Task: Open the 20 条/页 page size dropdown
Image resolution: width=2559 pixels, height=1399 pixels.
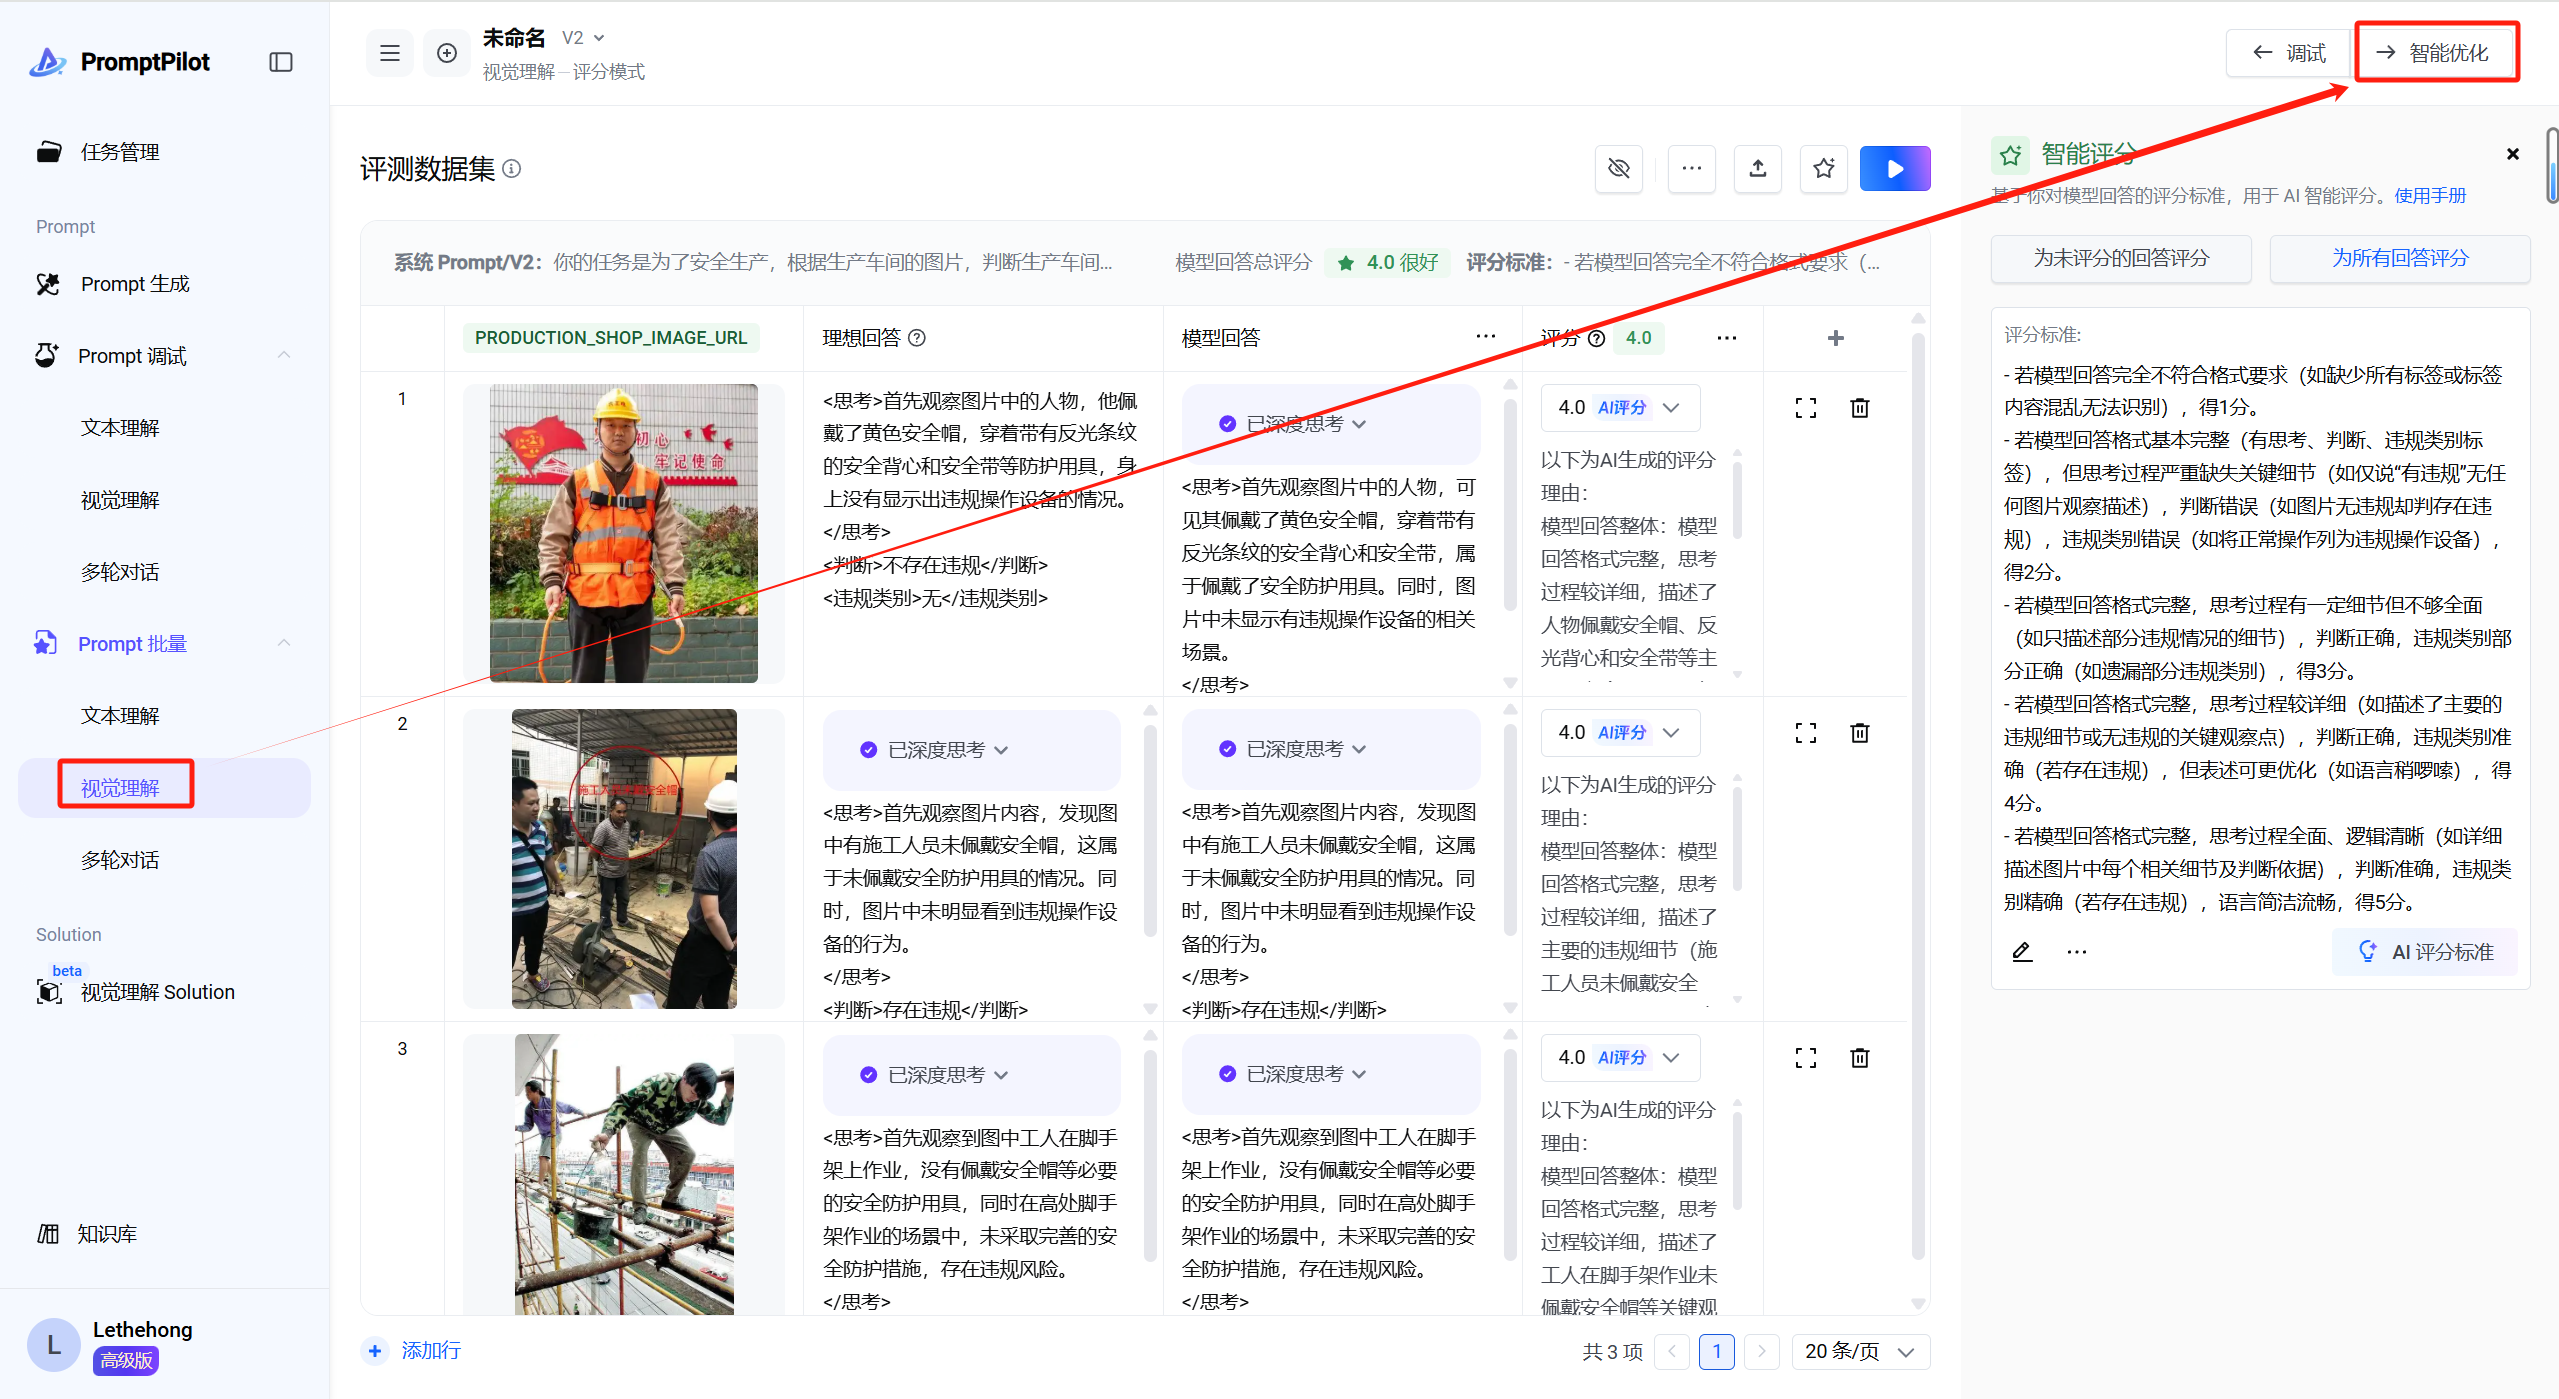Action: pyautogui.click(x=1859, y=1351)
